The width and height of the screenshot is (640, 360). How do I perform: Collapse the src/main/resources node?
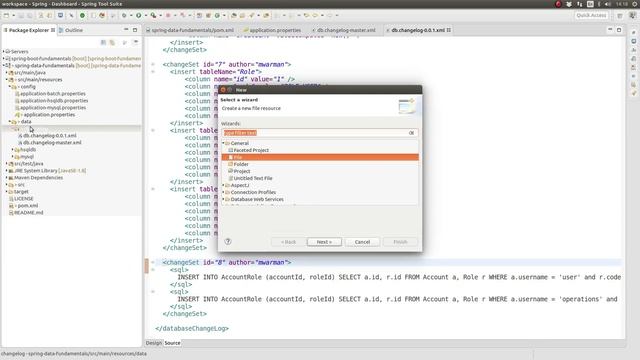pyautogui.click(x=7, y=80)
